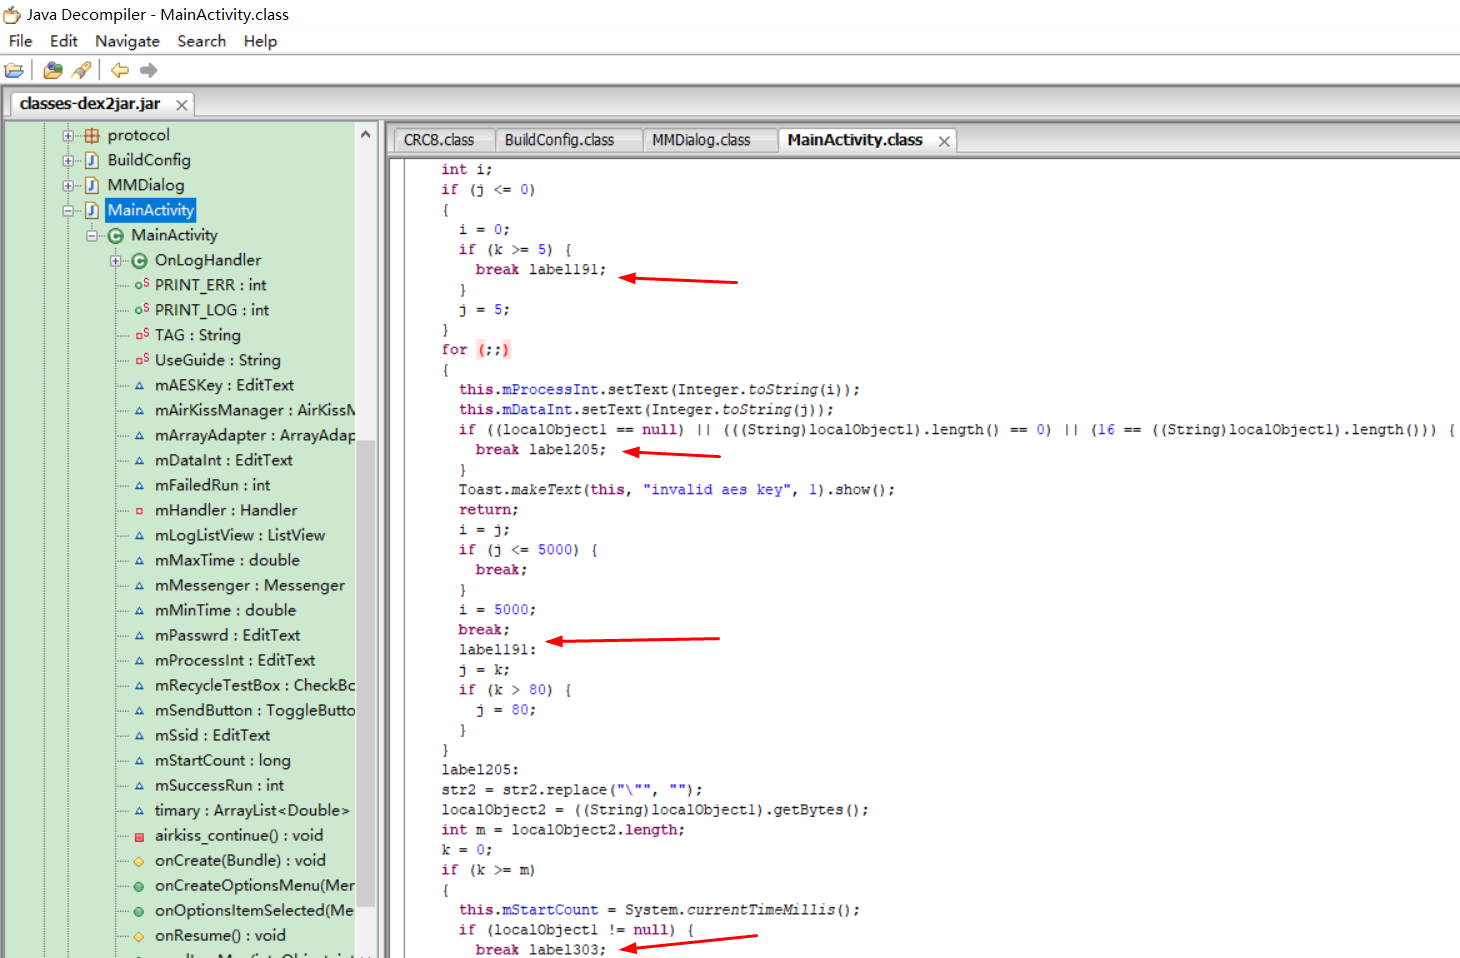Click the PRINT_ERR static field icon
The height and width of the screenshot is (958, 1460).
point(141,284)
